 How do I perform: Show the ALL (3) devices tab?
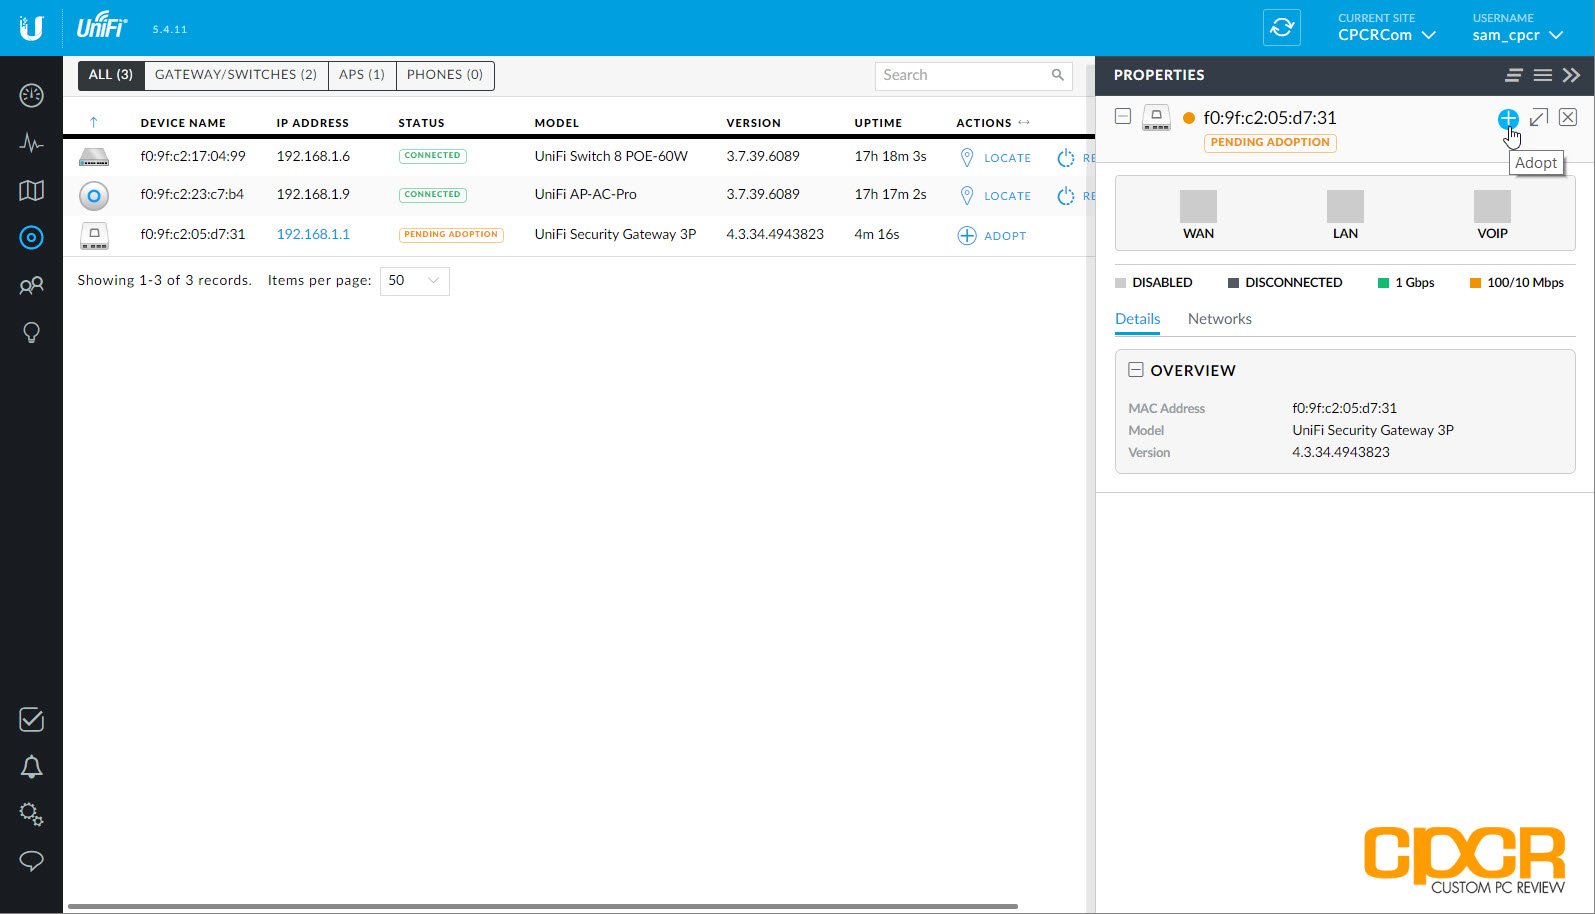coord(111,75)
